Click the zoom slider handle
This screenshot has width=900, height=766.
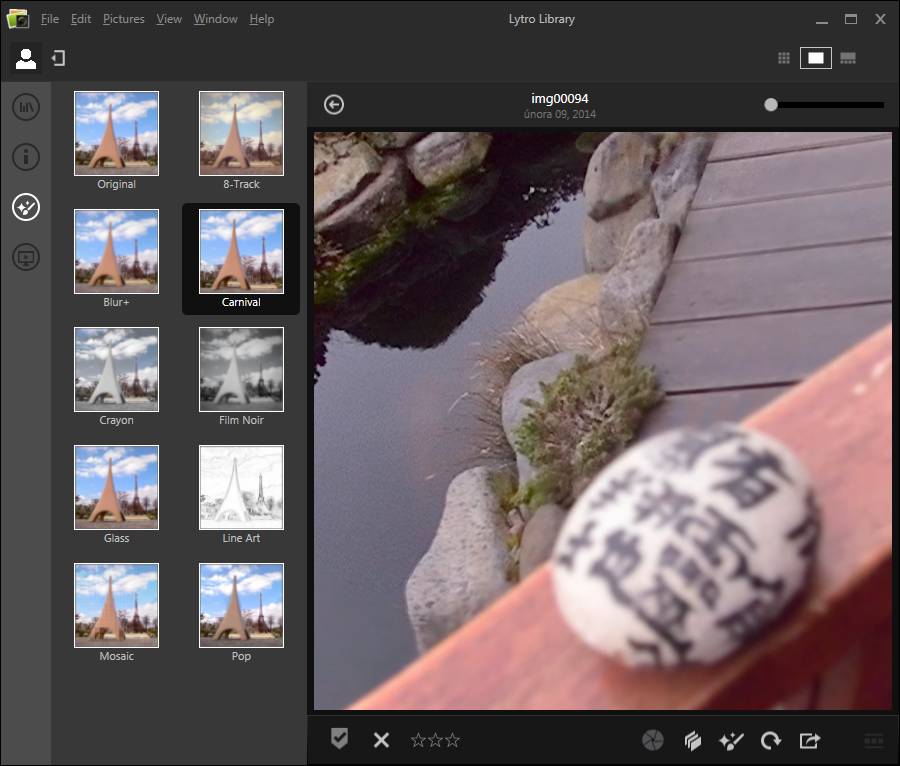(x=771, y=104)
